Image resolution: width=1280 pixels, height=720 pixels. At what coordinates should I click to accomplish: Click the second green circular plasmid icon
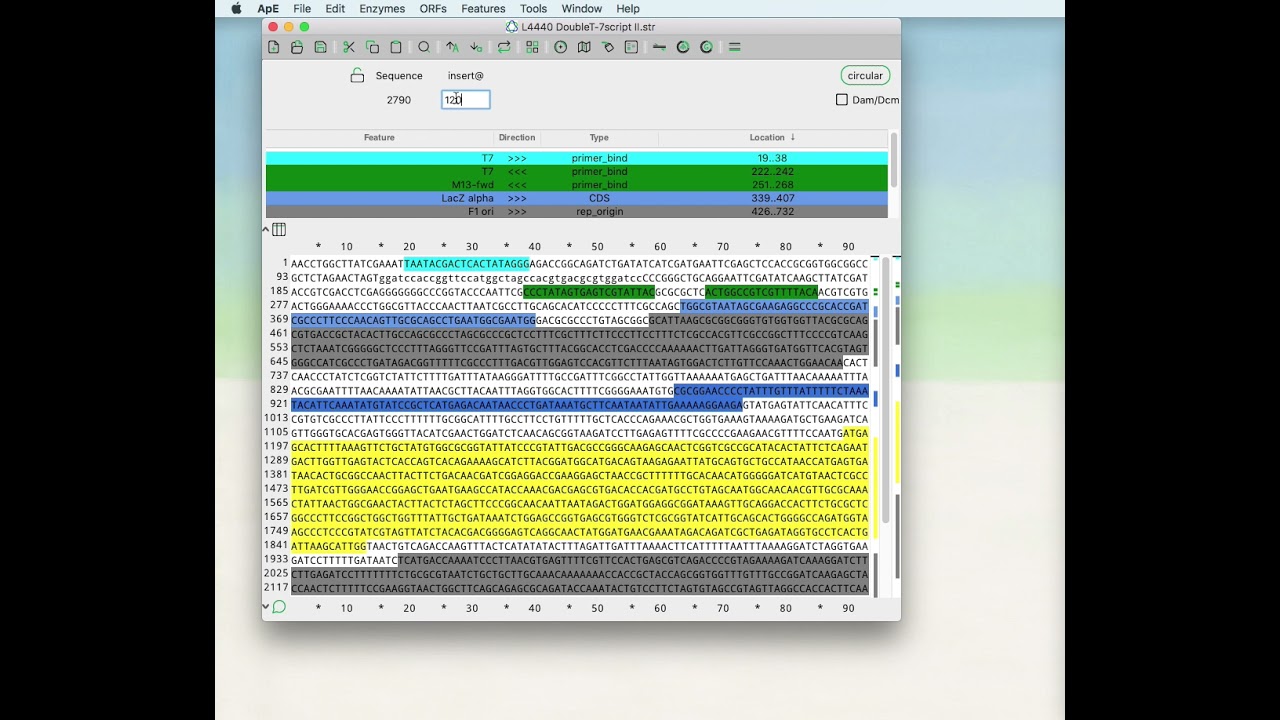pyautogui.click(x=706, y=47)
